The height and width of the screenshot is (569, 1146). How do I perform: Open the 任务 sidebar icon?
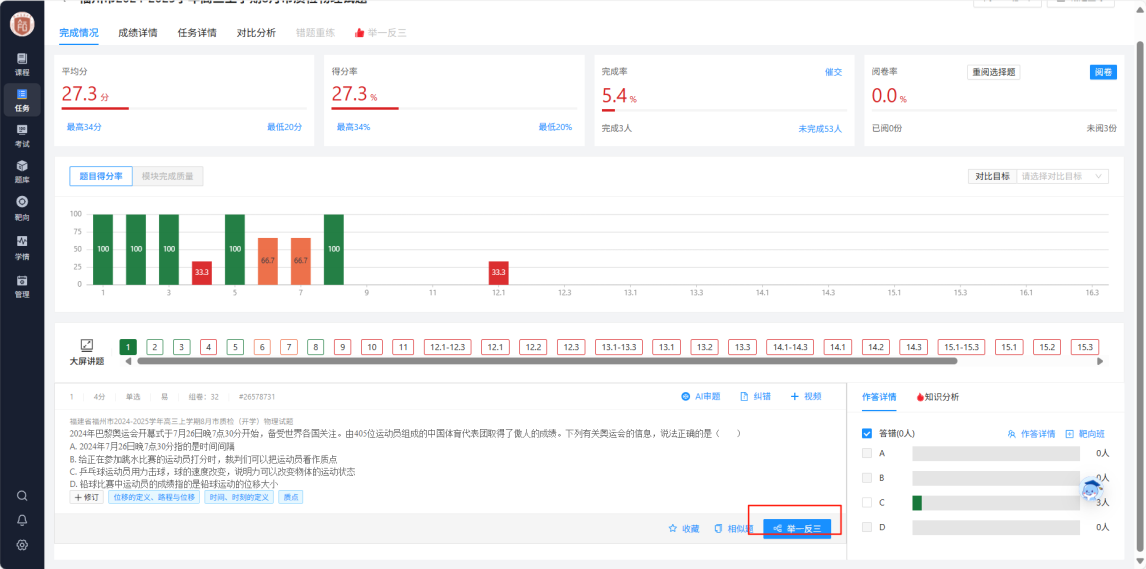coord(22,100)
